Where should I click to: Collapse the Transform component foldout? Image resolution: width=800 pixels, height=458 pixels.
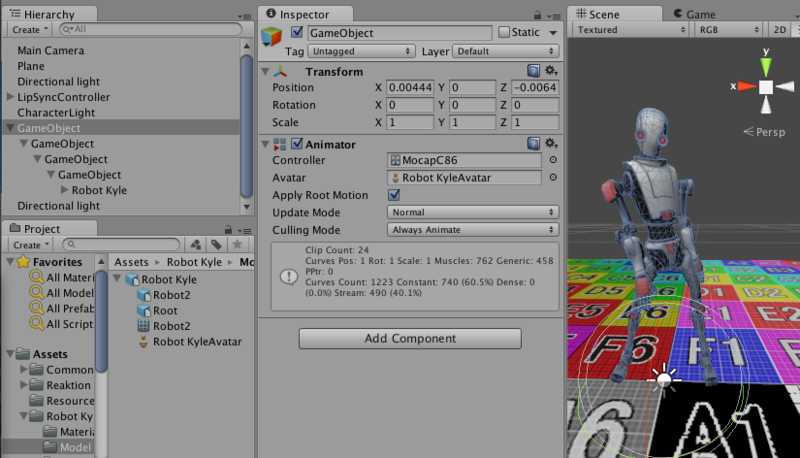(265, 72)
